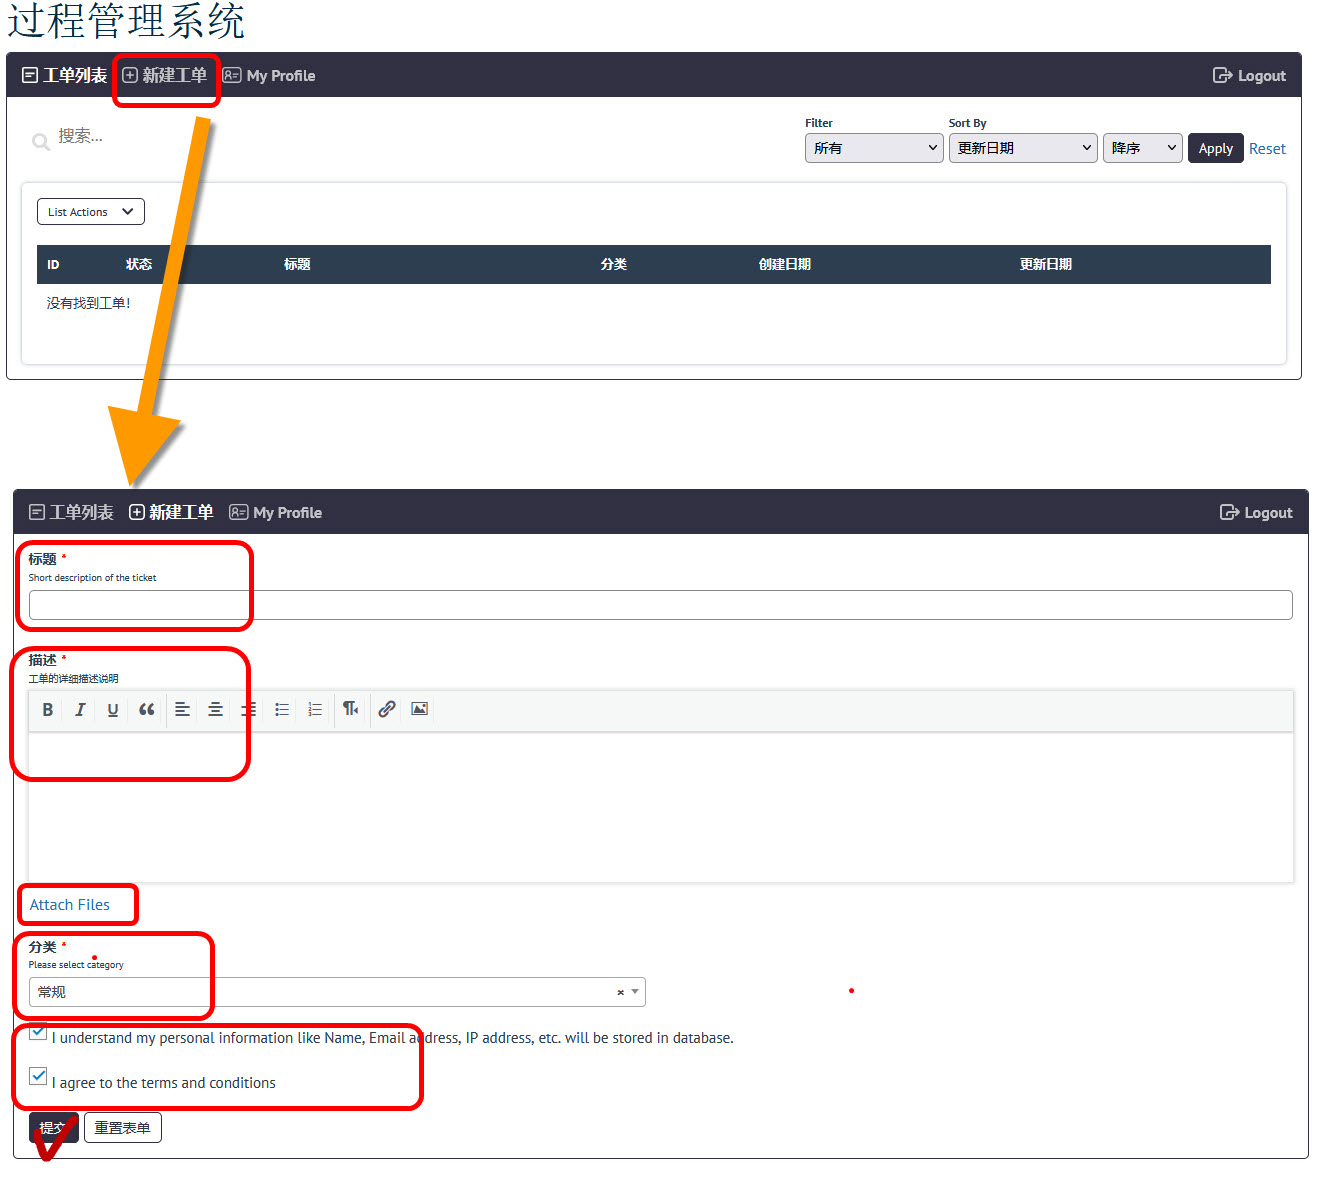Insert a numbered list in editor
The height and width of the screenshot is (1189, 1325).
click(x=315, y=710)
